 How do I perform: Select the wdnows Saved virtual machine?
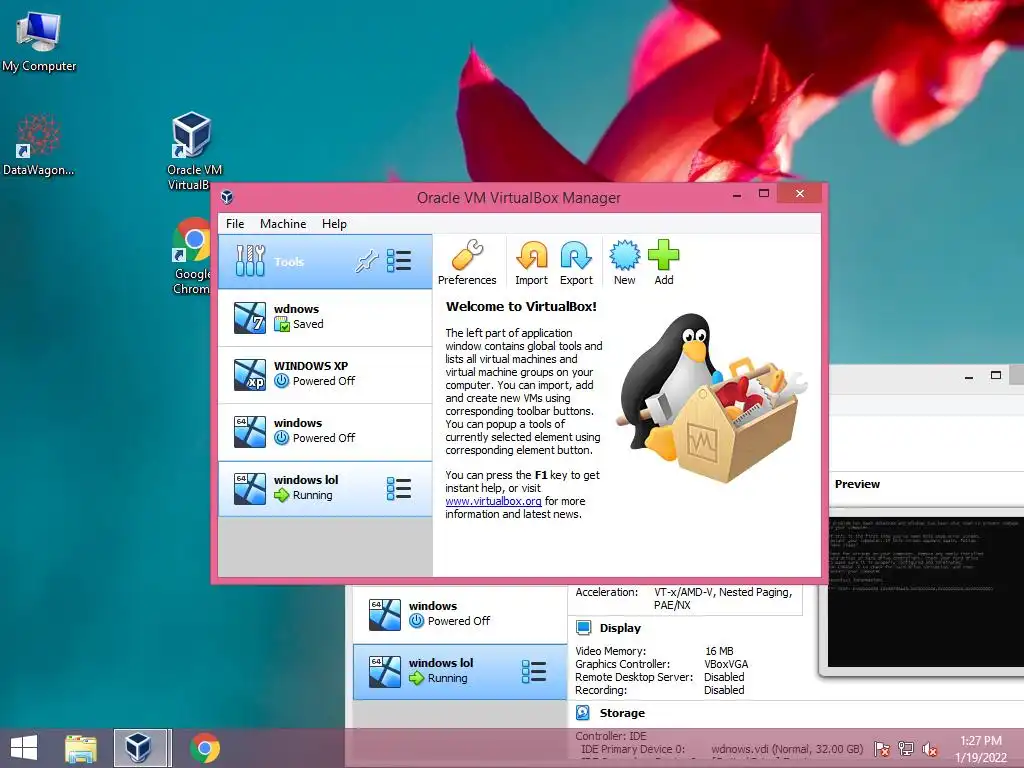pyautogui.click(x=325, y=318)
